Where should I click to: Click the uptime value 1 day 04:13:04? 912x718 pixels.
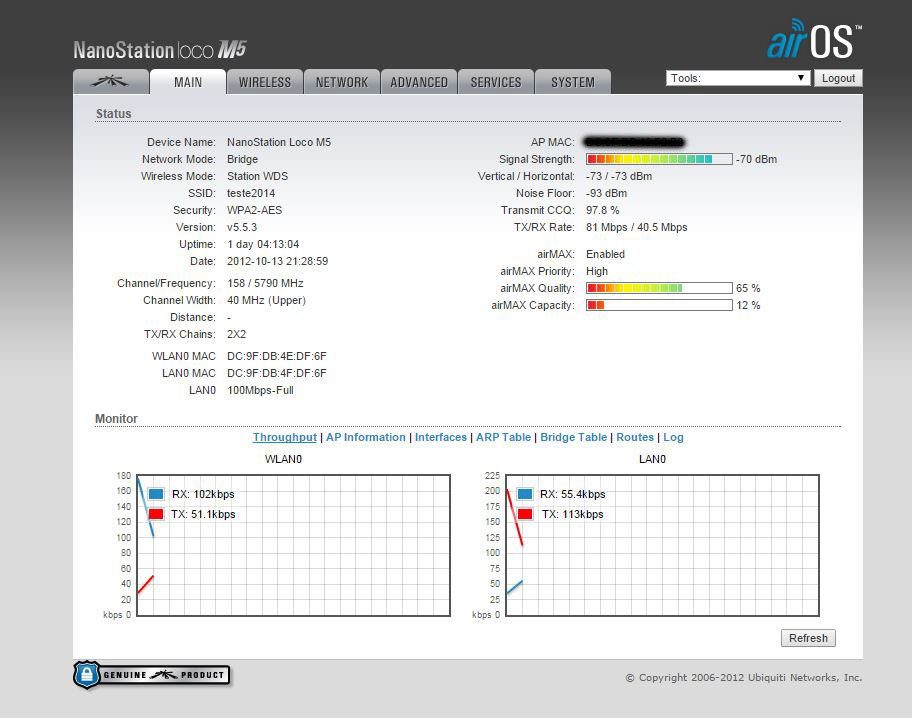(263, 244)
